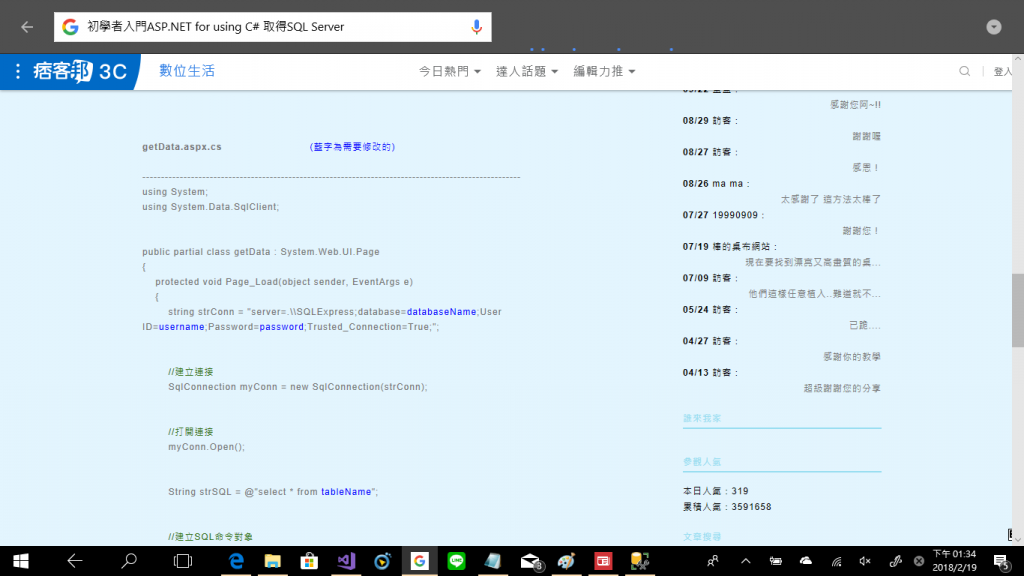1024x576 pixels.
Task: Open battery status tray icon
Action: 775,561
